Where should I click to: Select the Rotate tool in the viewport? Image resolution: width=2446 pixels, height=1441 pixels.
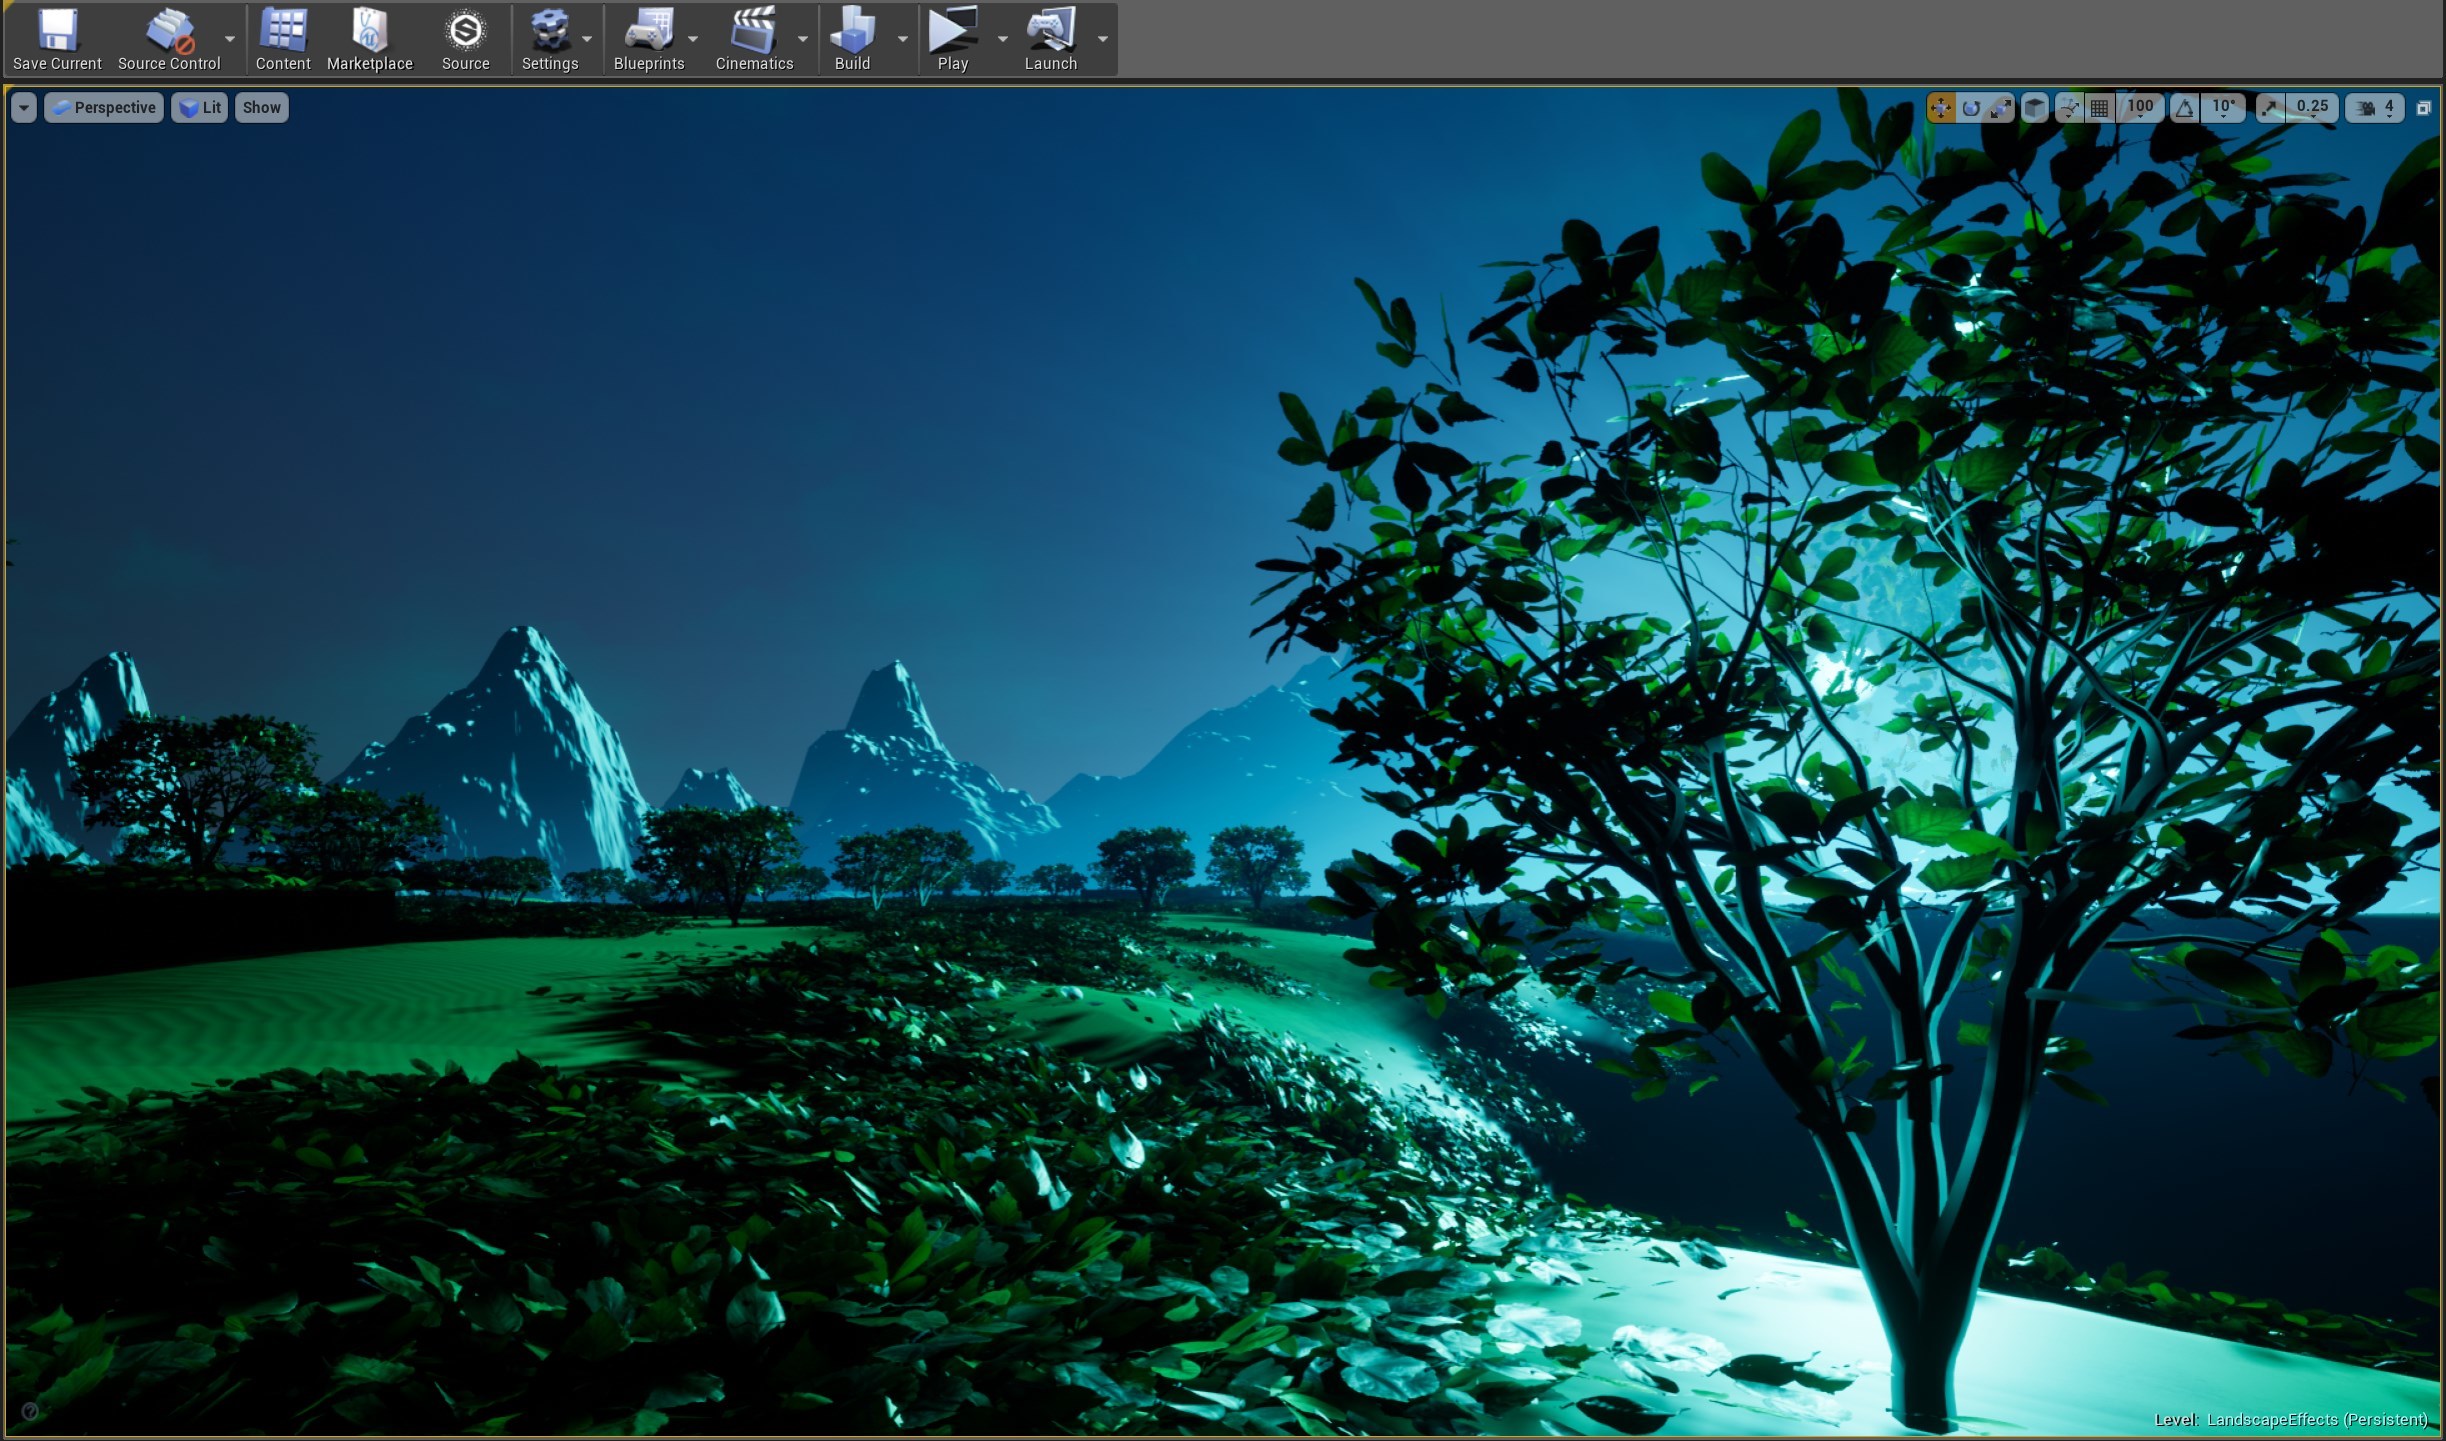coord(1970,107)
